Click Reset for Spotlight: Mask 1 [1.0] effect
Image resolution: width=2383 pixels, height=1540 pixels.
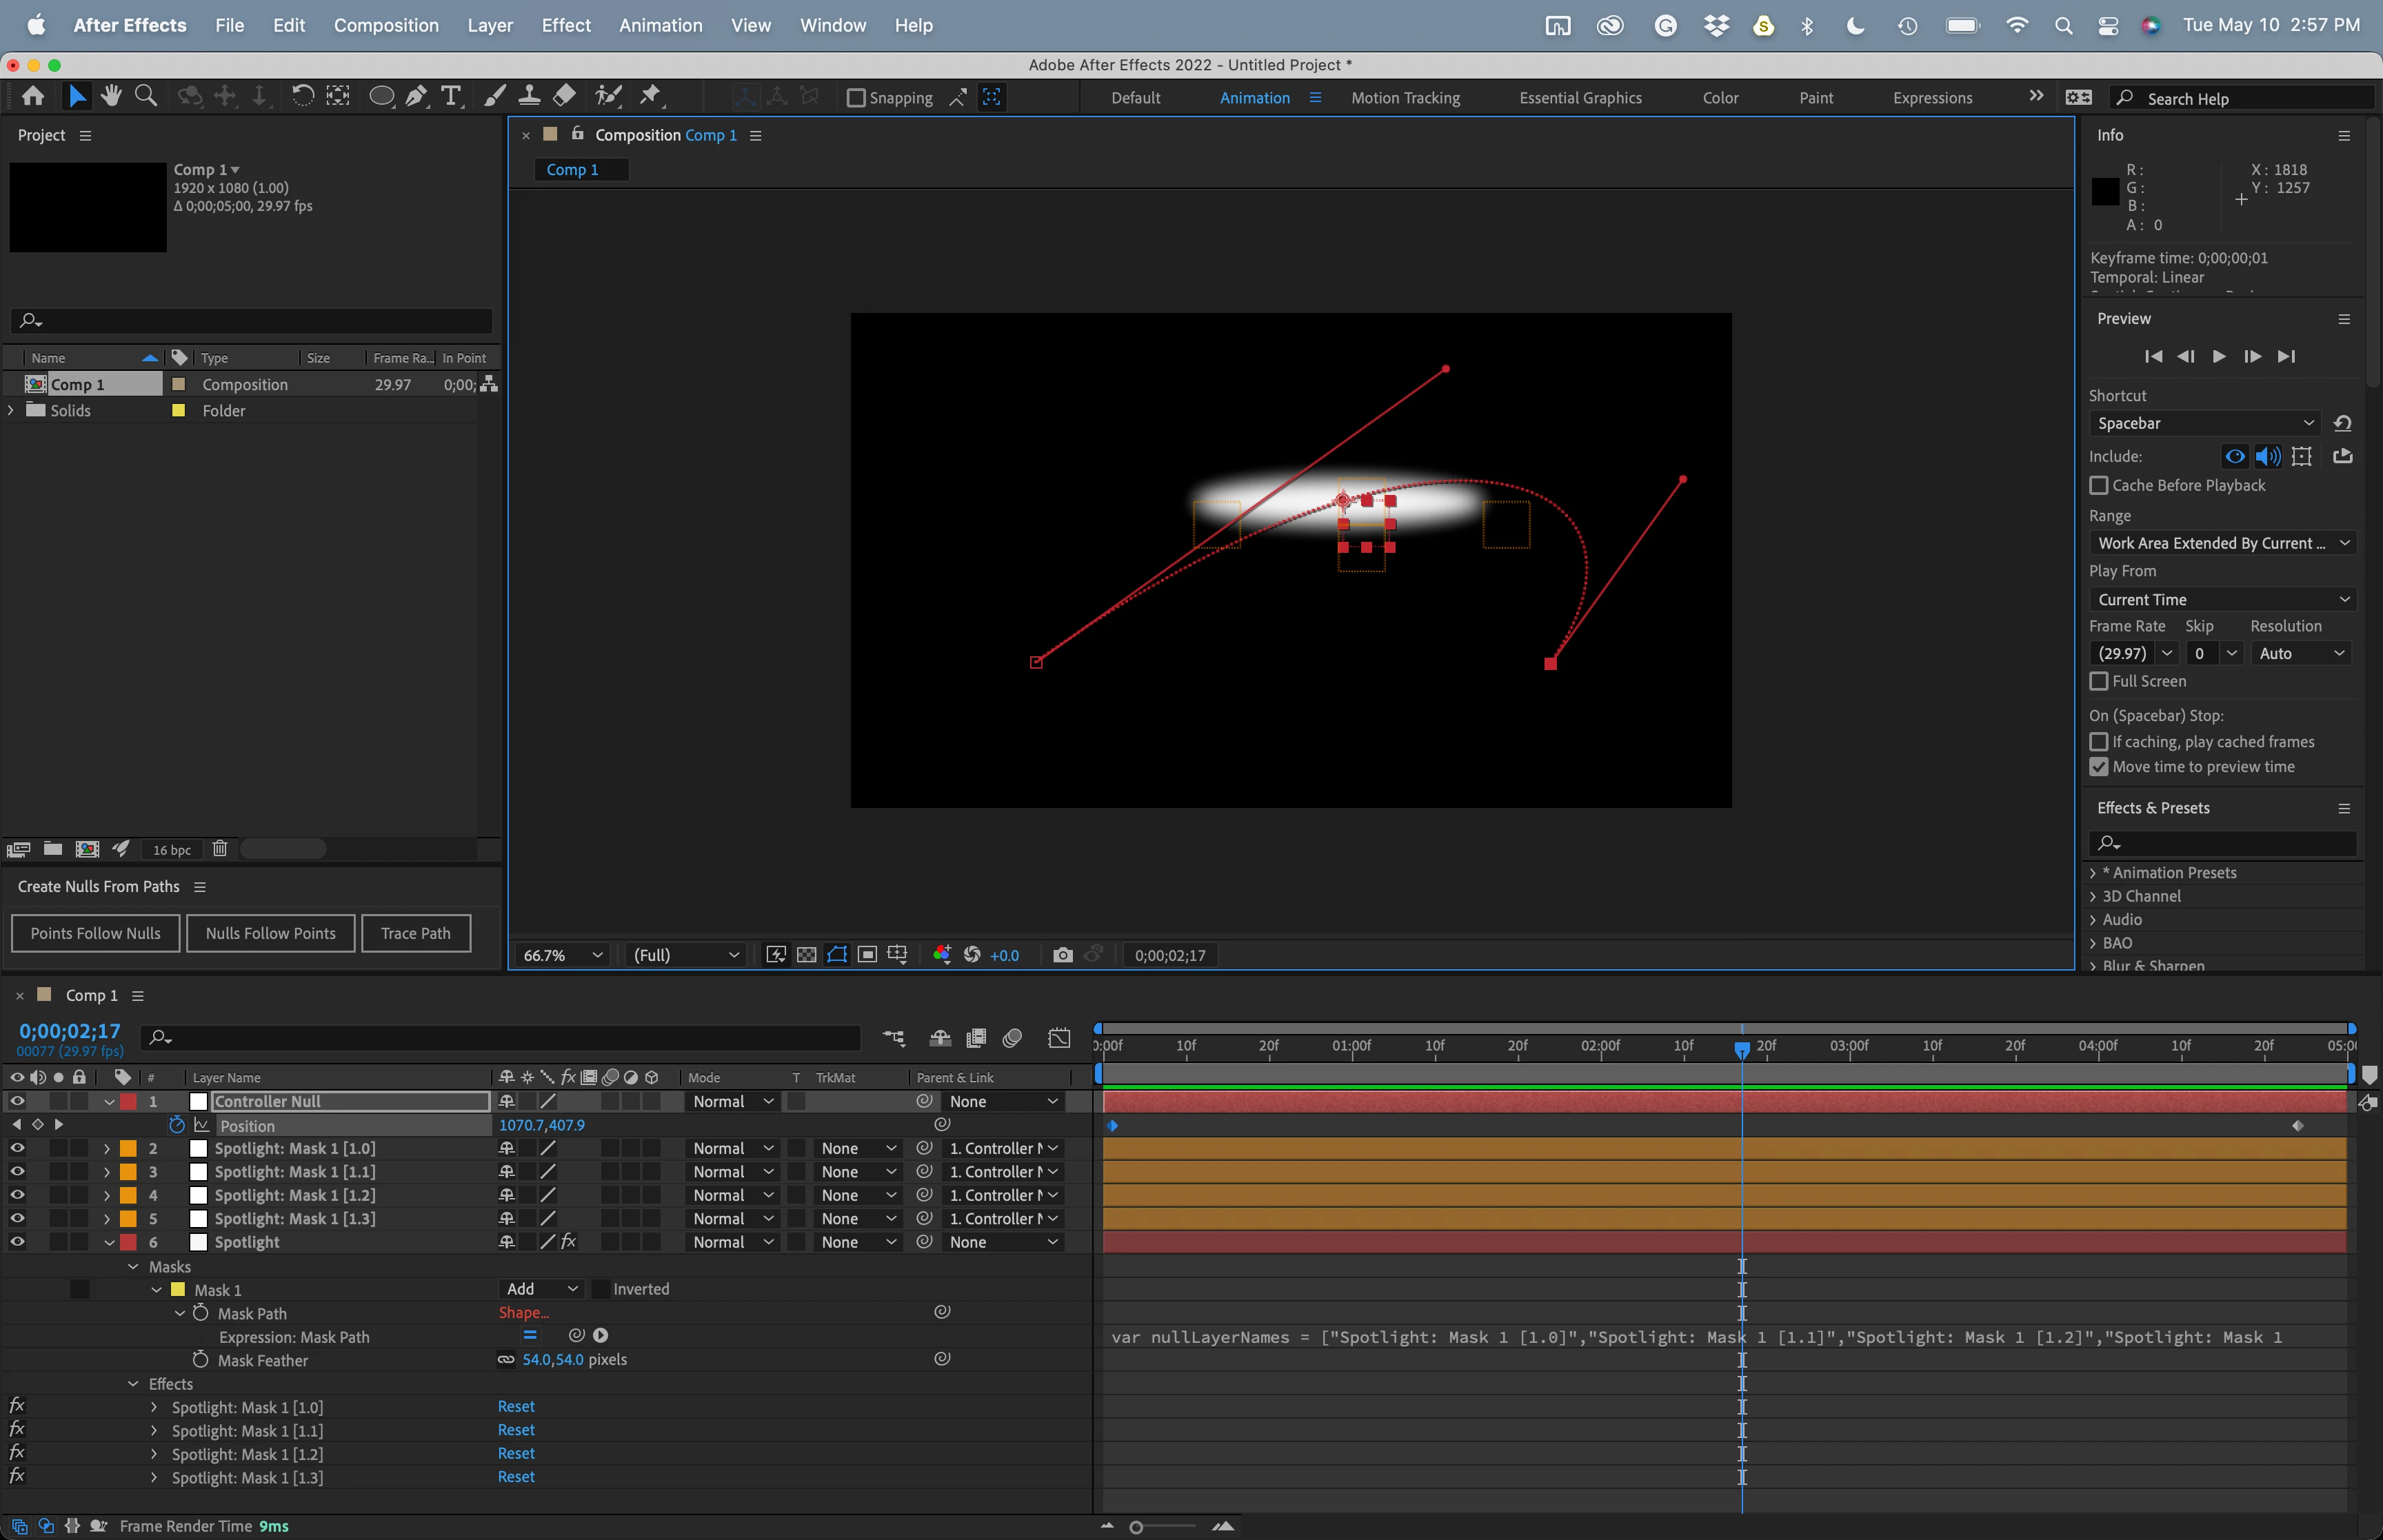click(516, 1407)
